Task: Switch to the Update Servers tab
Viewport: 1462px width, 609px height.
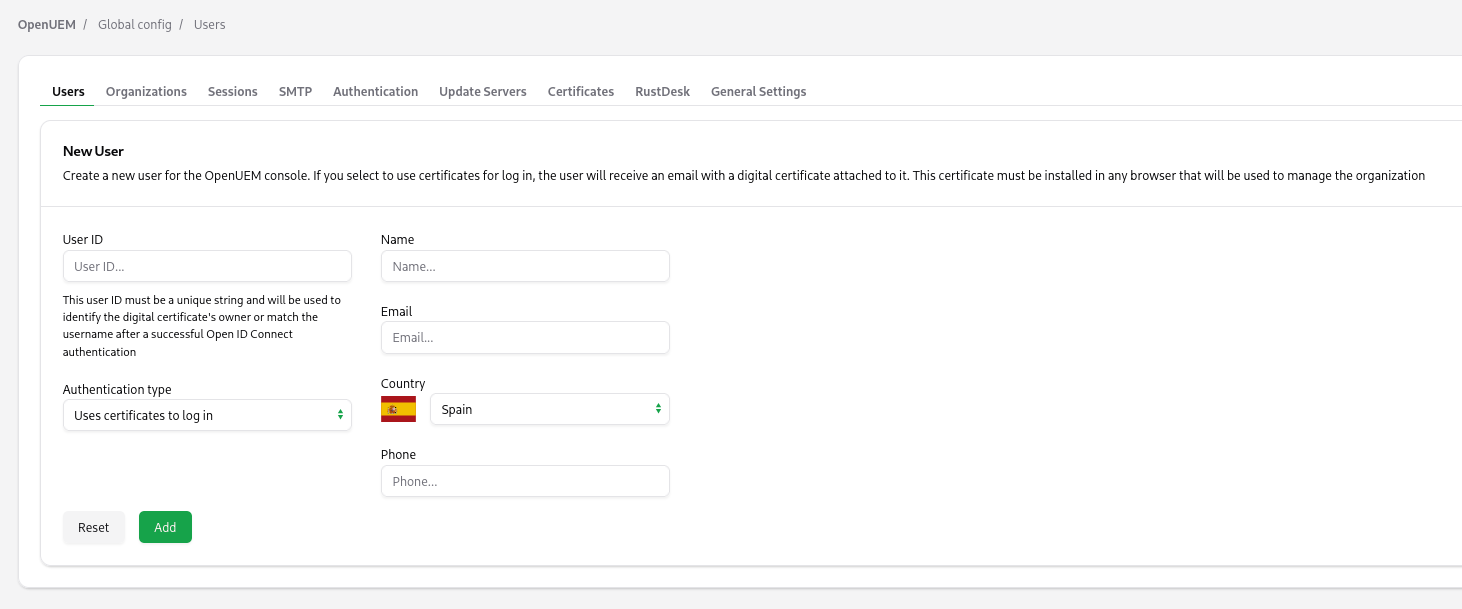Action: click(482, 91)
